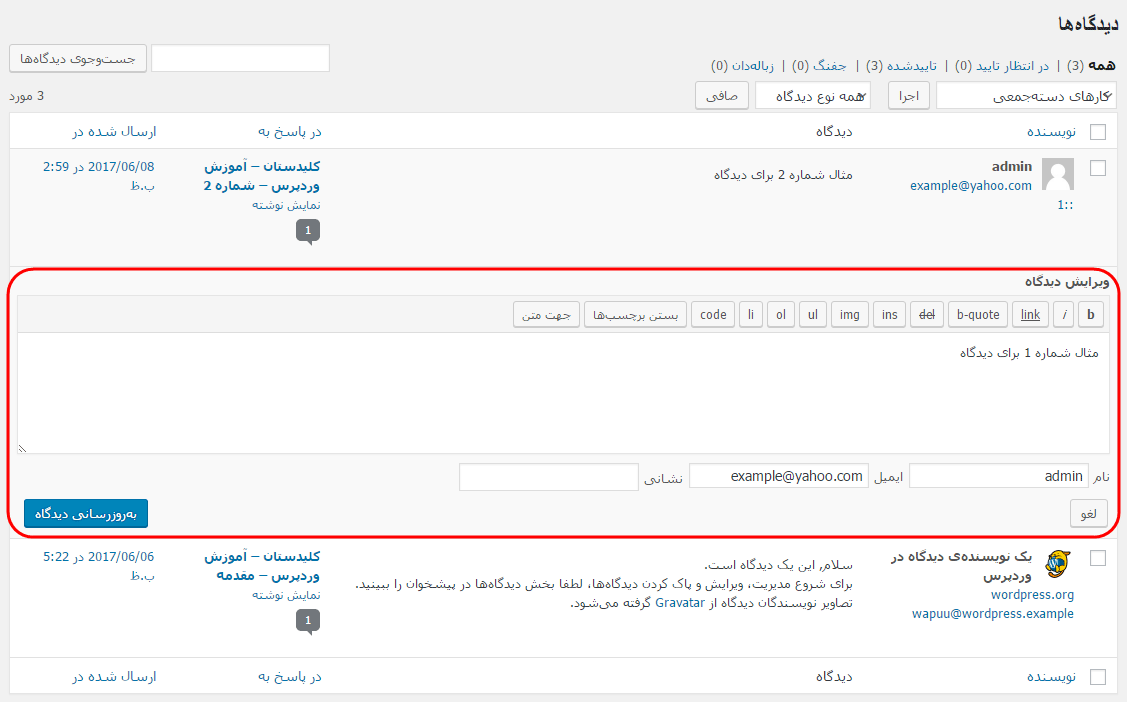Click the admin author name text
Viewport: 1127px width, 702px height.
(1011, 166)
